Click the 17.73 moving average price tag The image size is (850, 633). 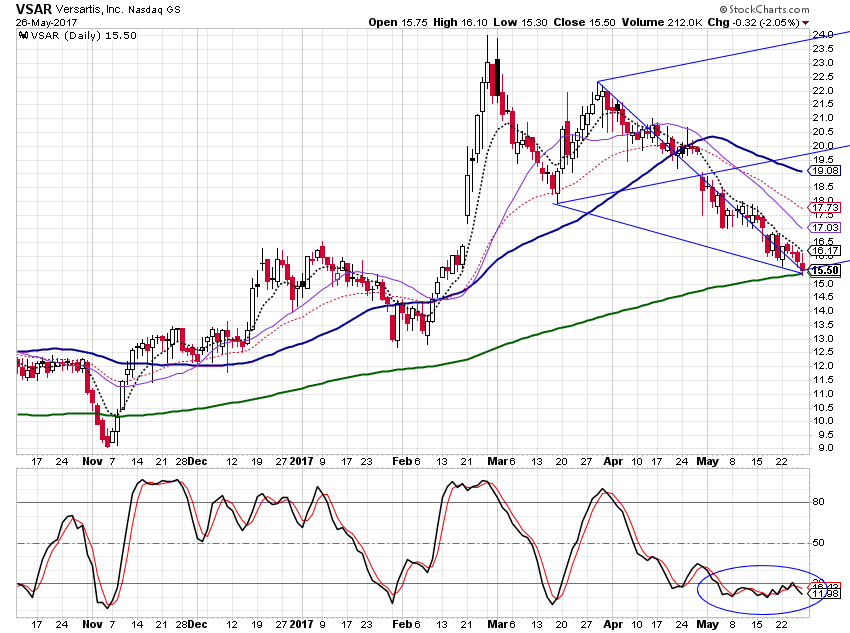pyautogui.click(x=825, y=208)
